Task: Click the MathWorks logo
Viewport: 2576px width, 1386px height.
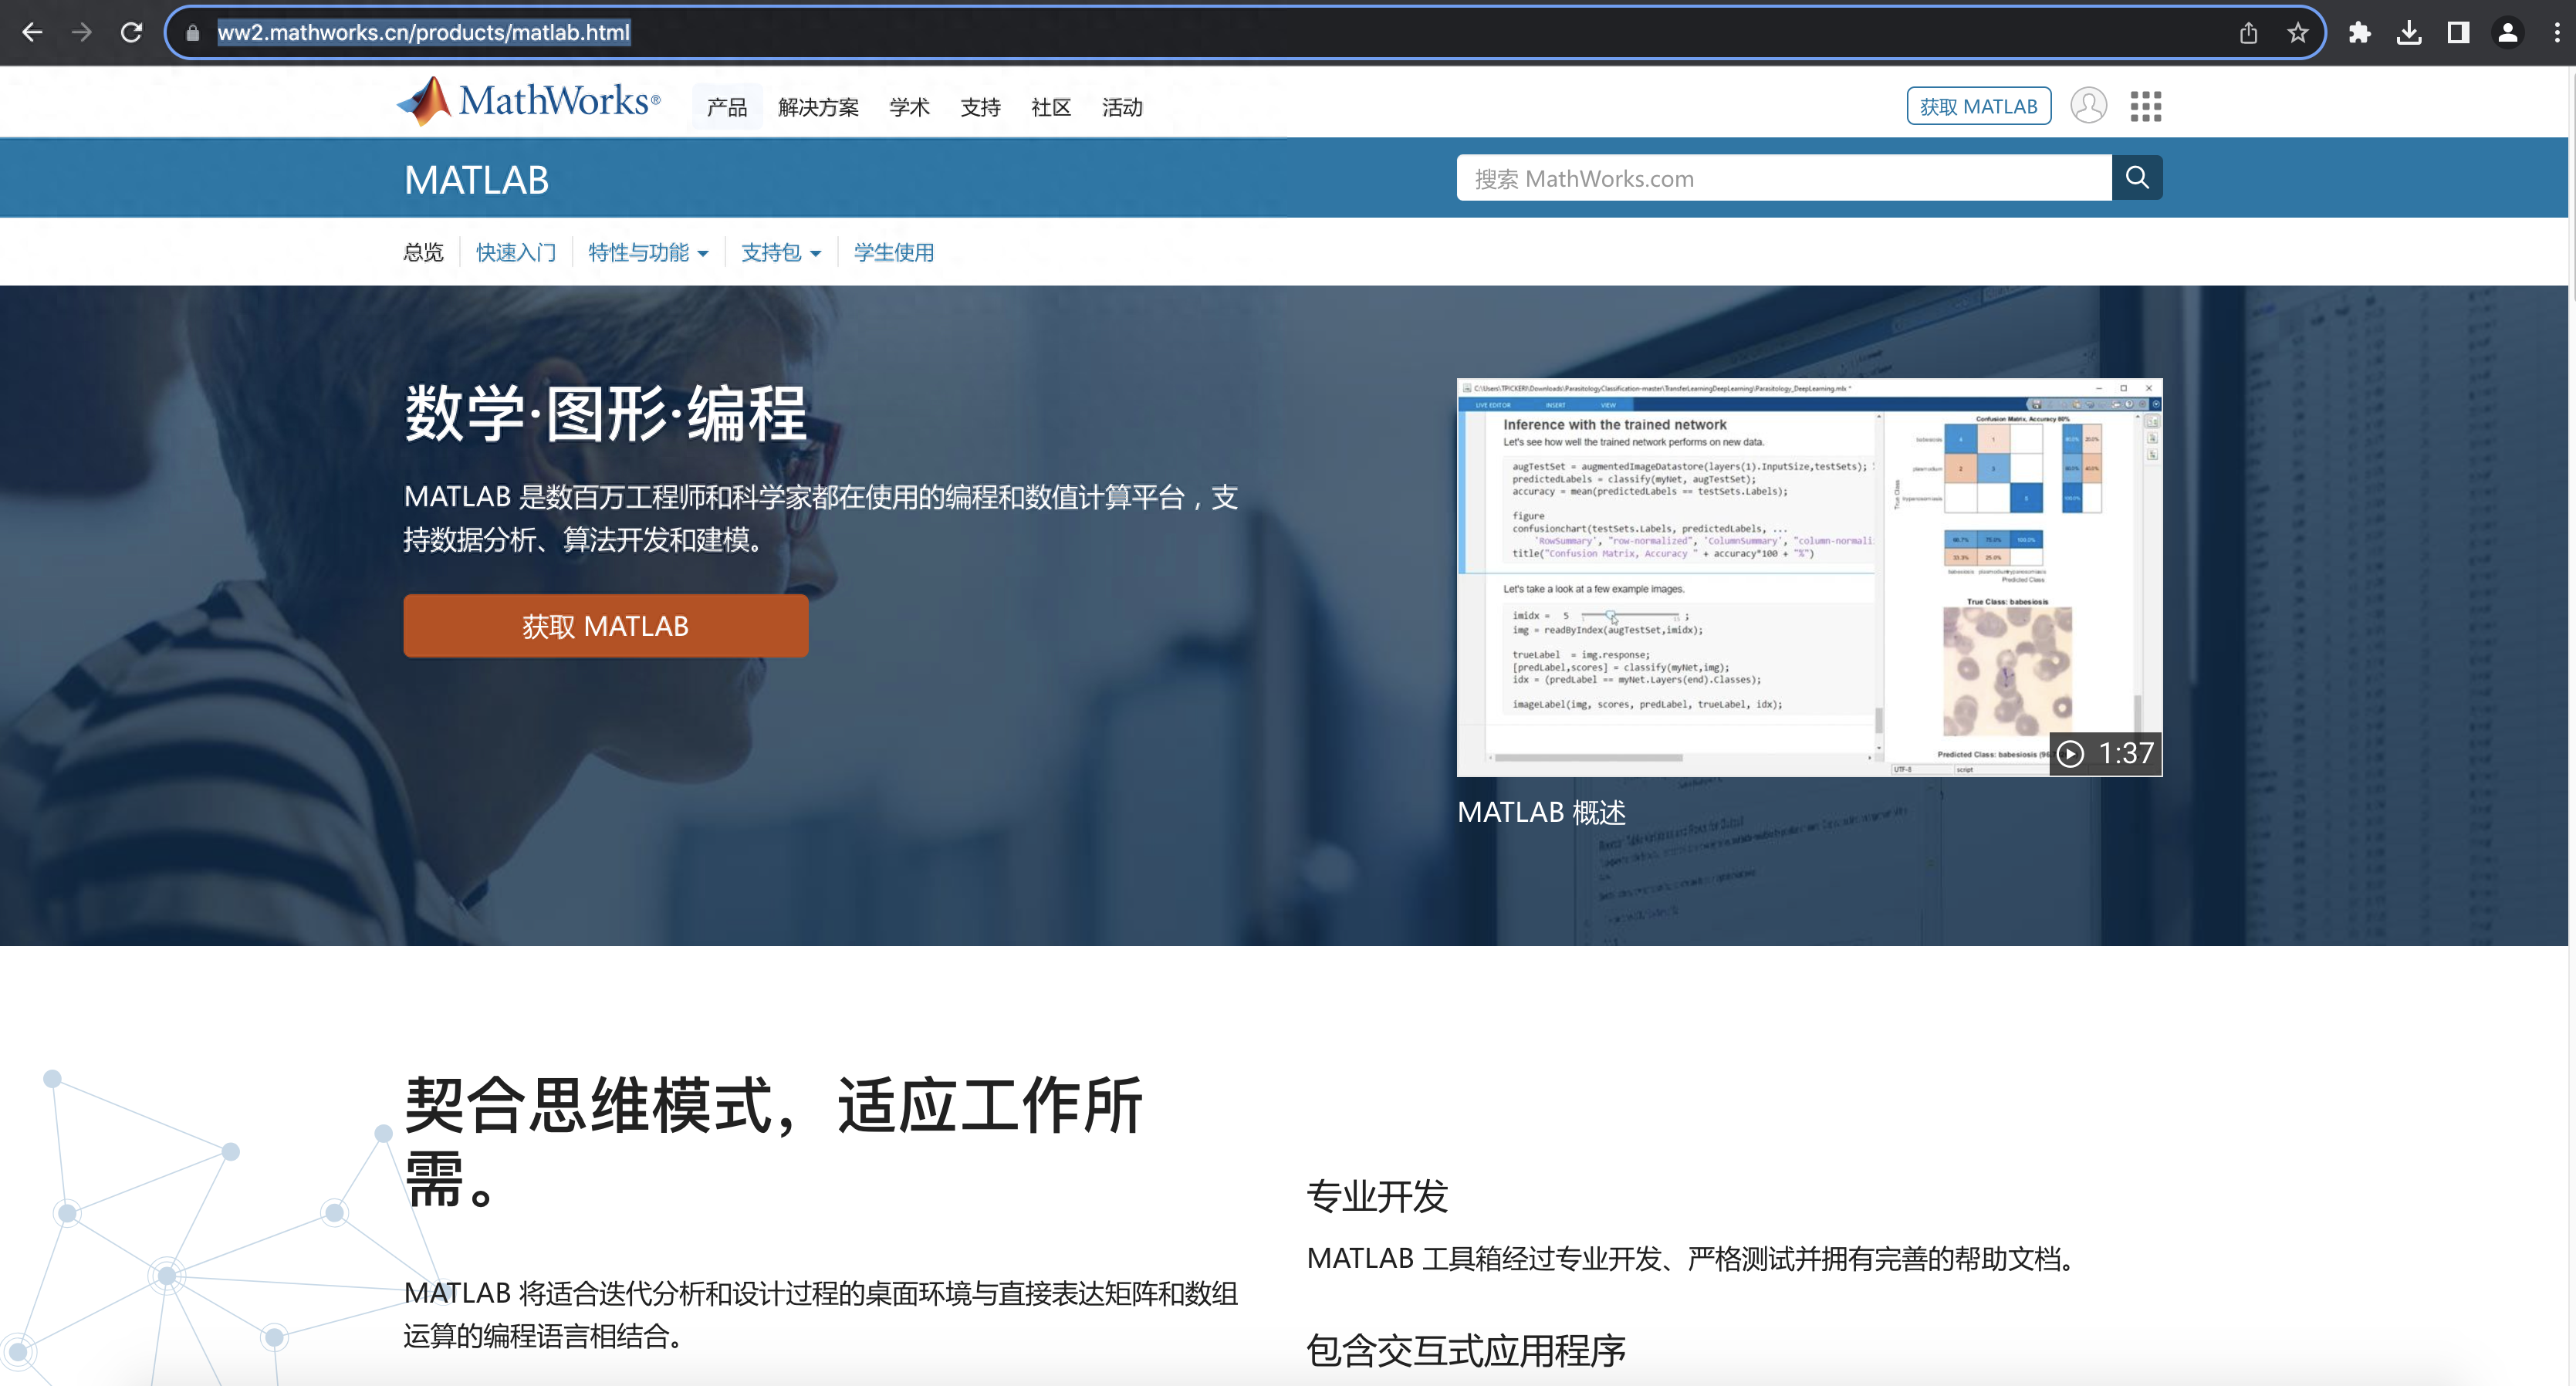Action: click(528, 101)
